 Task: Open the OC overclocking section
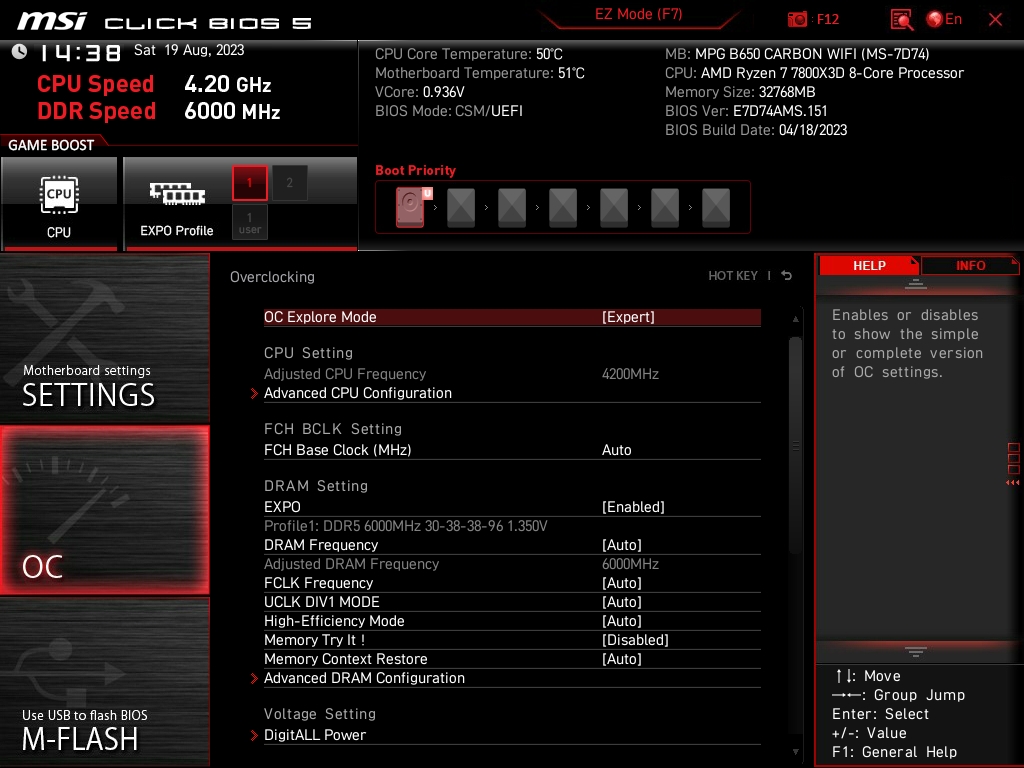pos(104,510)
